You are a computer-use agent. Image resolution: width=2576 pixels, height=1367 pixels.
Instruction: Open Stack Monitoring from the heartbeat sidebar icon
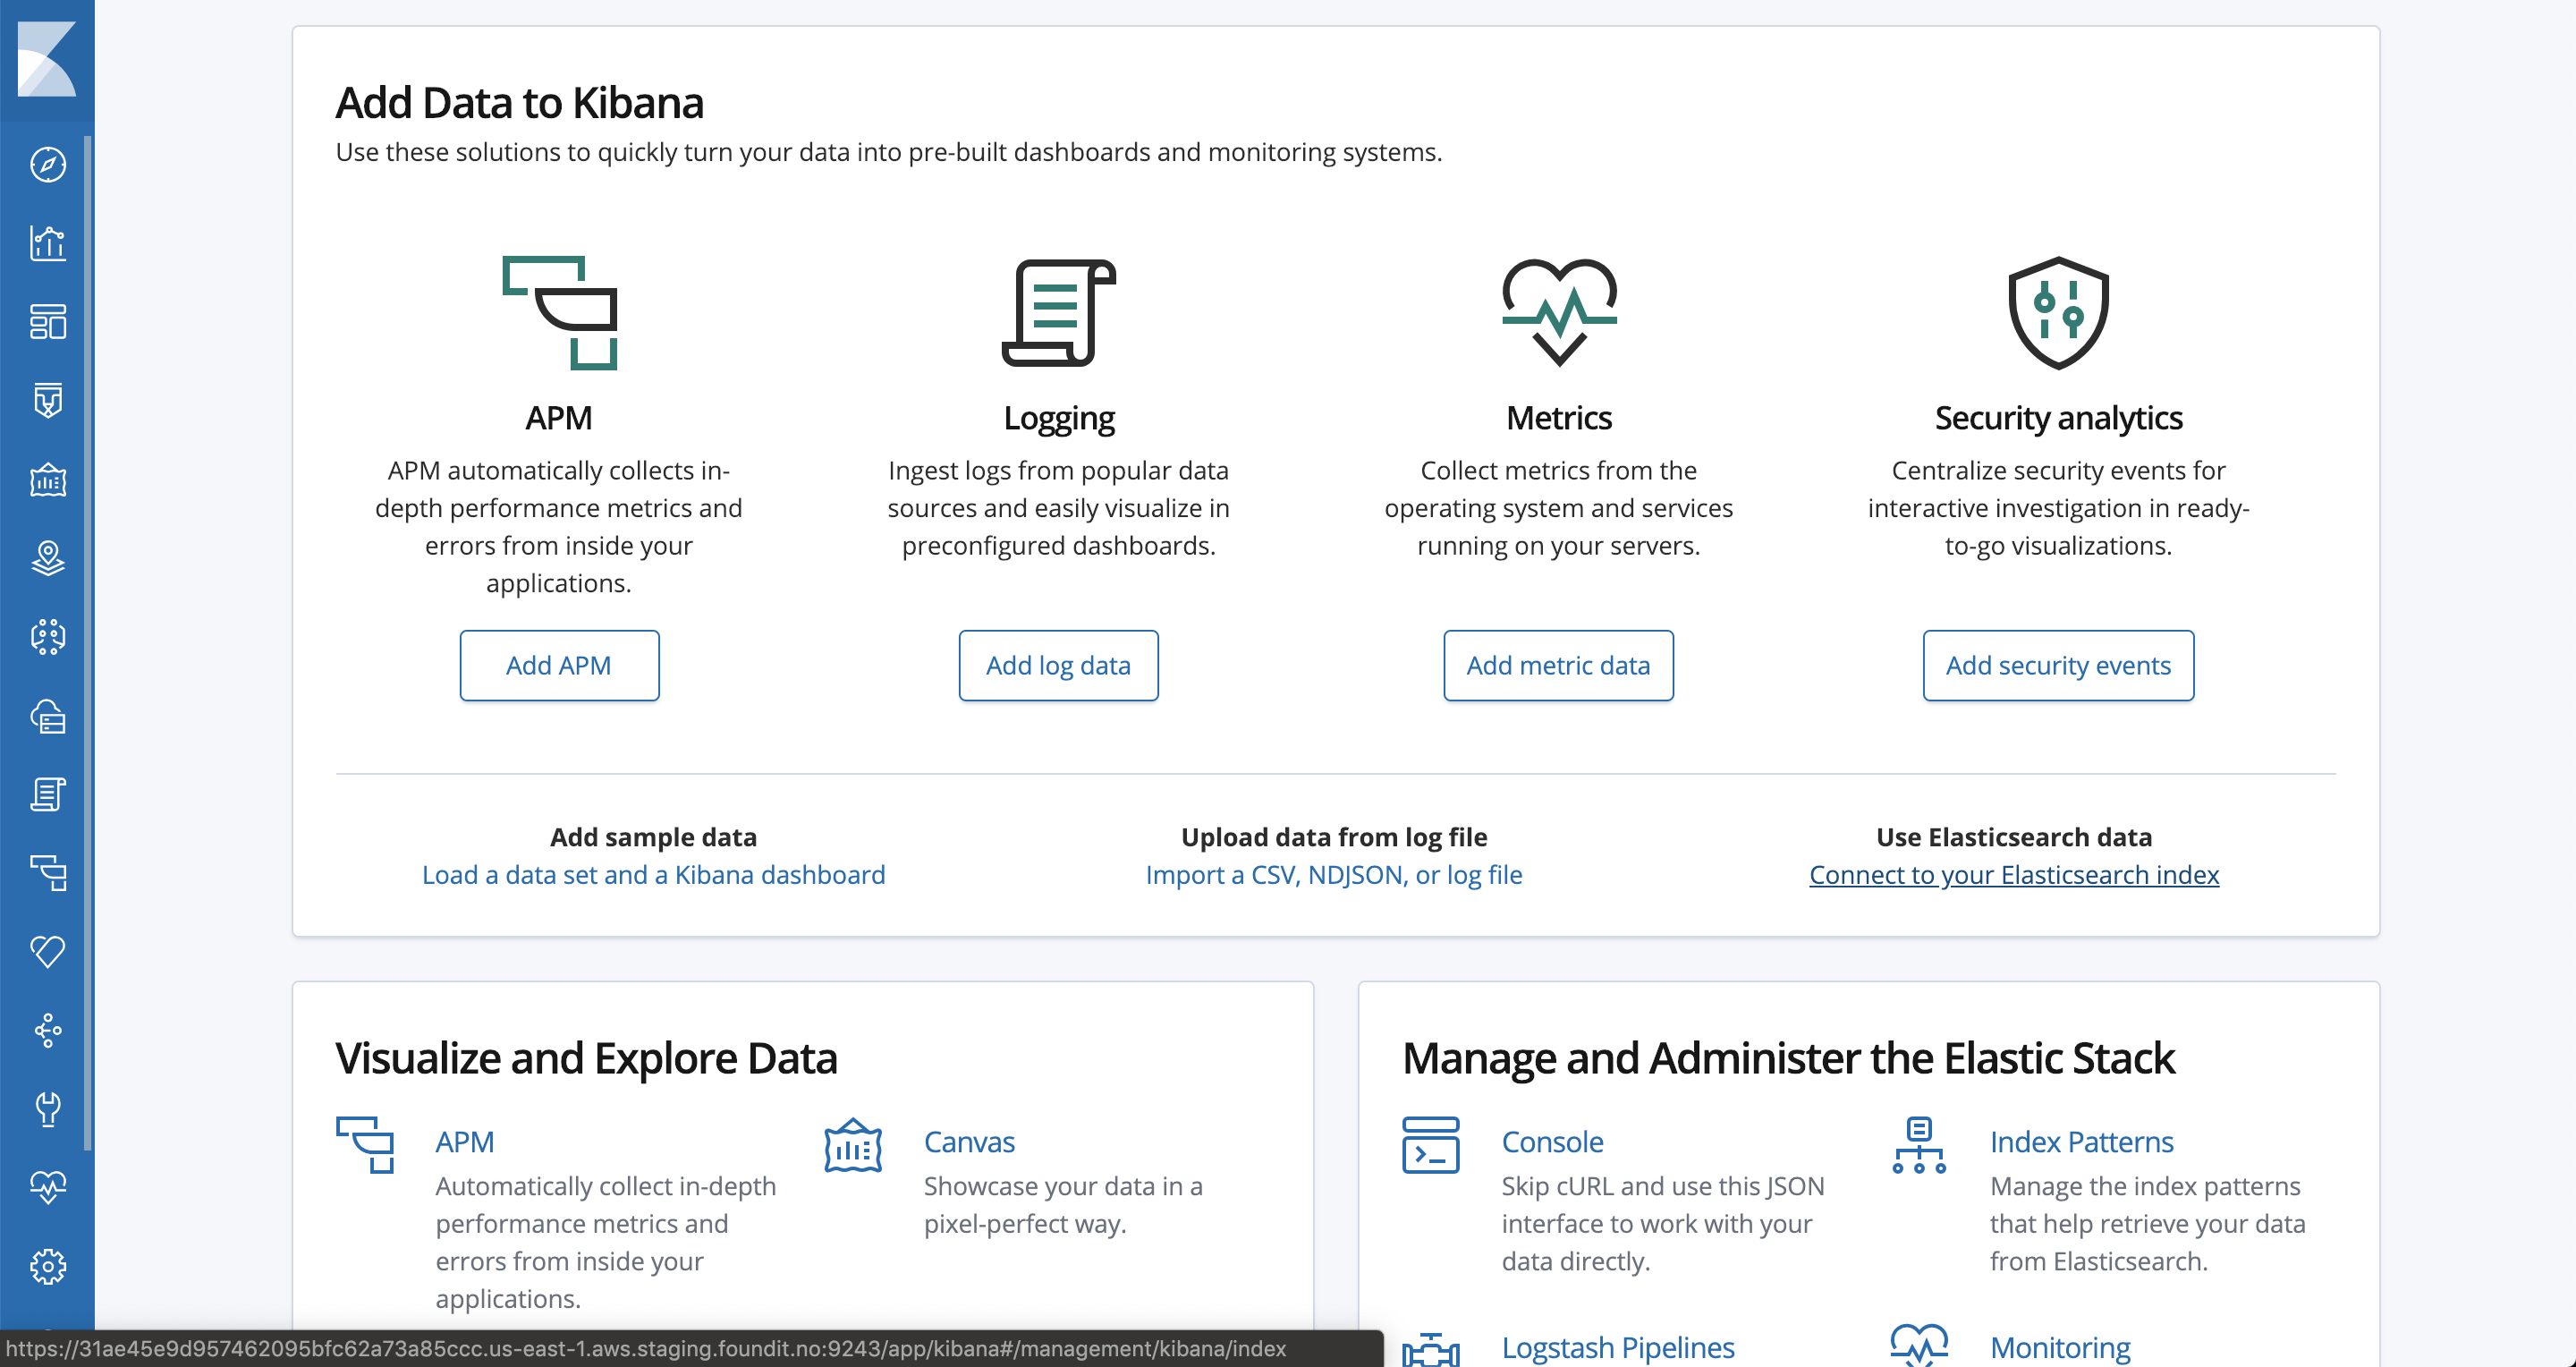(47, 1187)
